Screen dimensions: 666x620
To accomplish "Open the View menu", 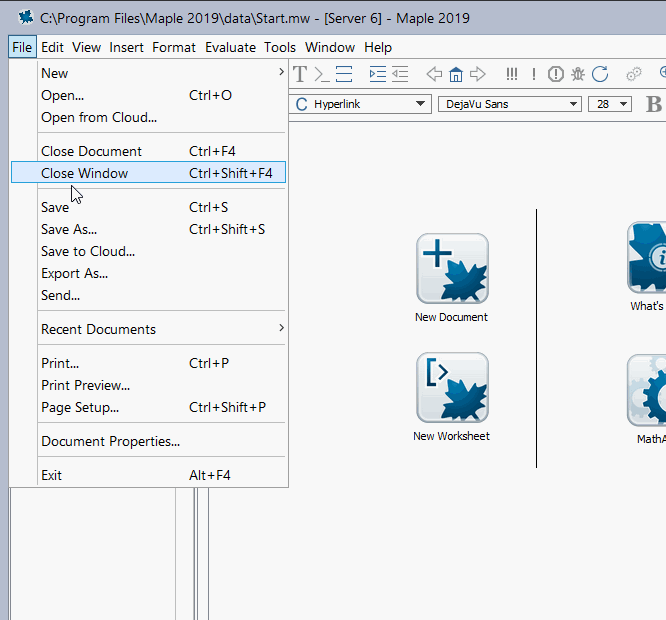I will pos(86,47).
